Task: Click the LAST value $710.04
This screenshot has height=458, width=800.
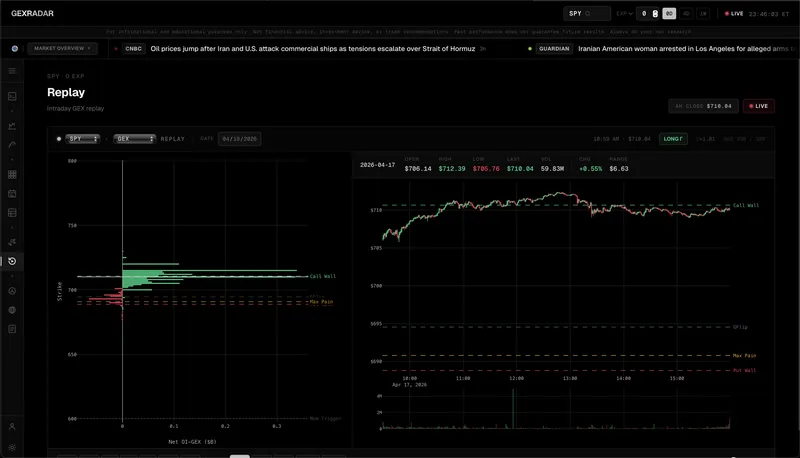Action: pos(520,169)
